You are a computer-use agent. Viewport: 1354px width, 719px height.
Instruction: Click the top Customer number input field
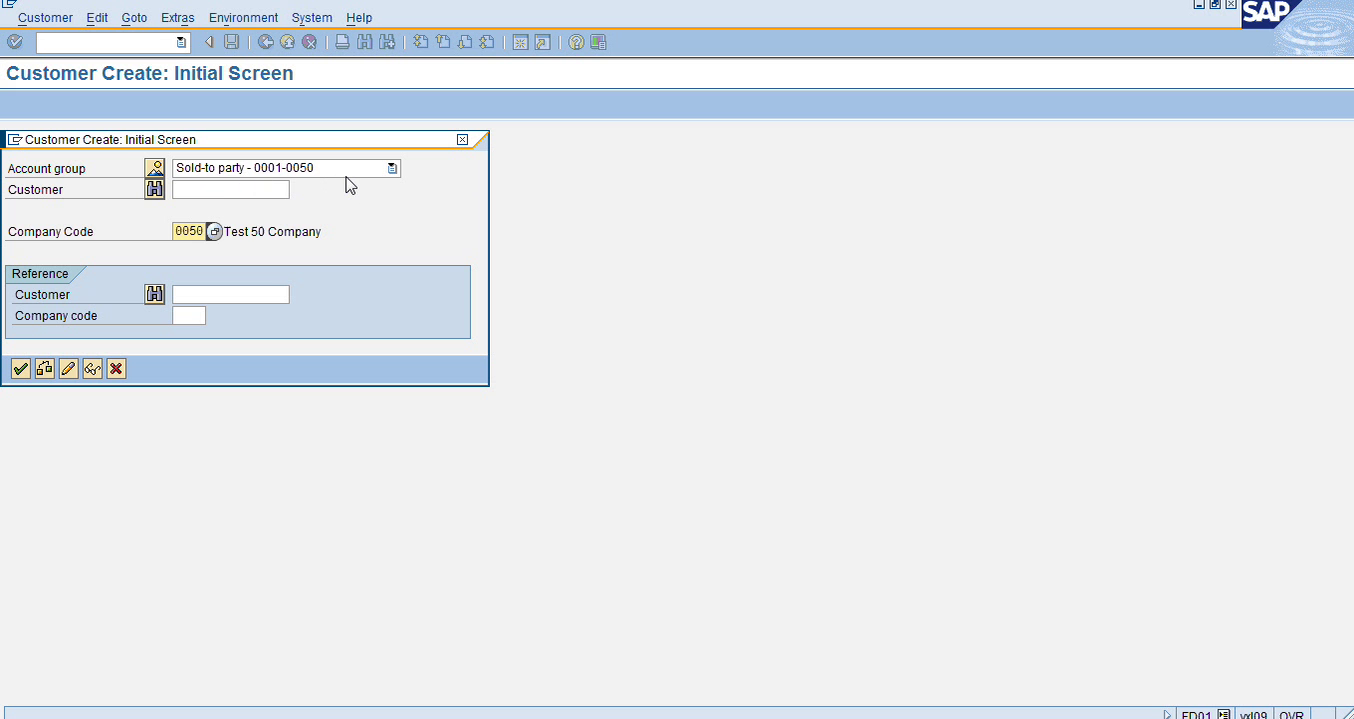[x=231, y=189]
